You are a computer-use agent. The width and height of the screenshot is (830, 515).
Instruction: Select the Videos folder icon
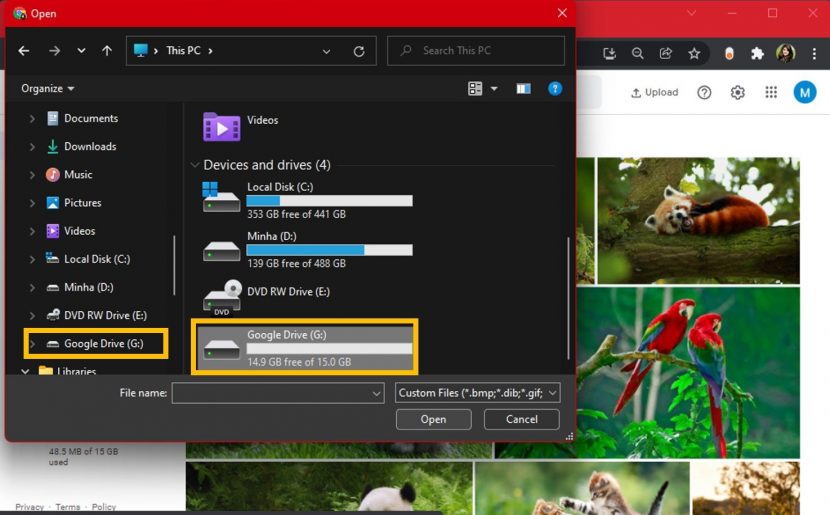pos(221,127)
